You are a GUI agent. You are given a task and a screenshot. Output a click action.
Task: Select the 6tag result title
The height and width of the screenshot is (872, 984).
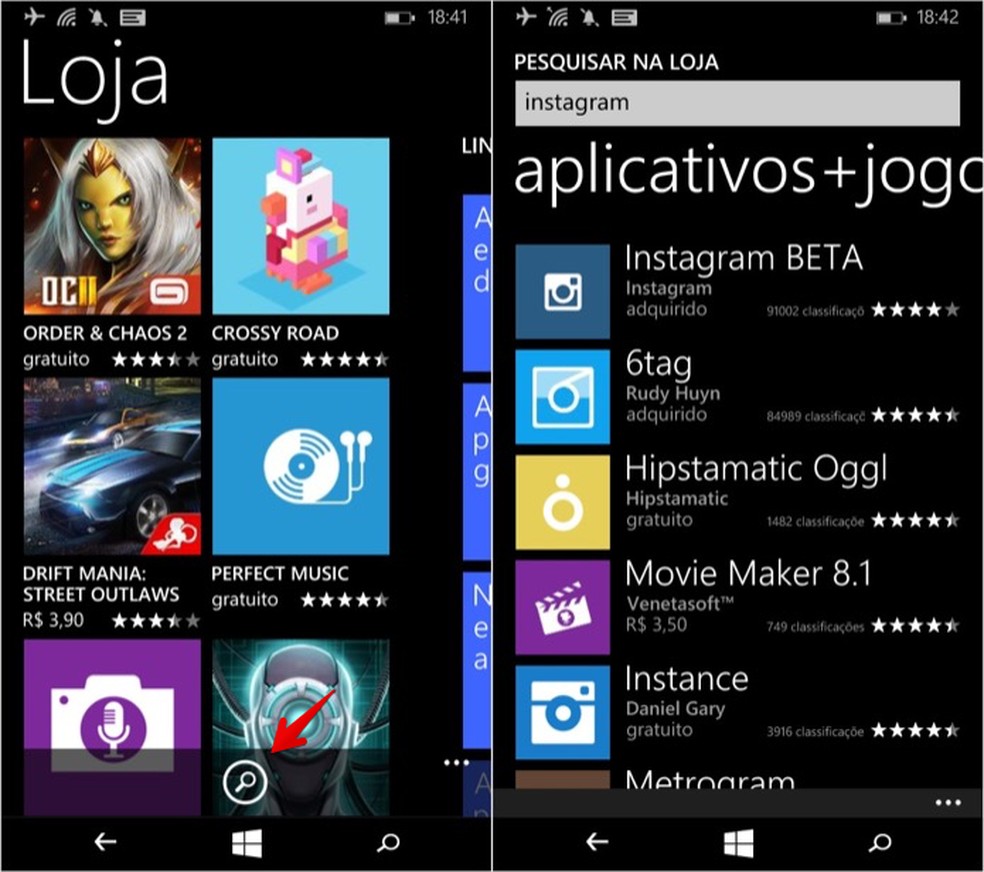[x=658, y=363]
